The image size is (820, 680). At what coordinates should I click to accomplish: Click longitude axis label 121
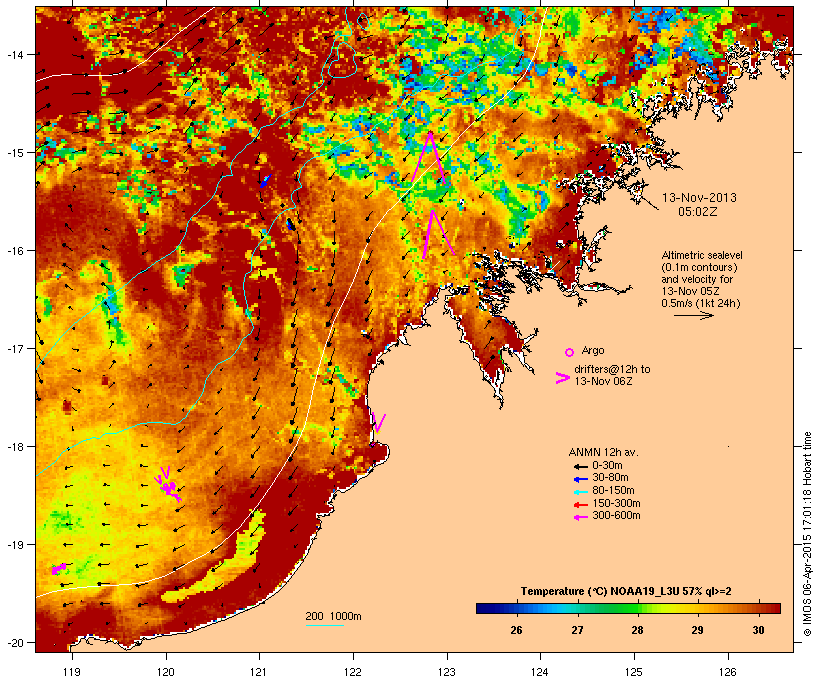(x=259, y=672)
